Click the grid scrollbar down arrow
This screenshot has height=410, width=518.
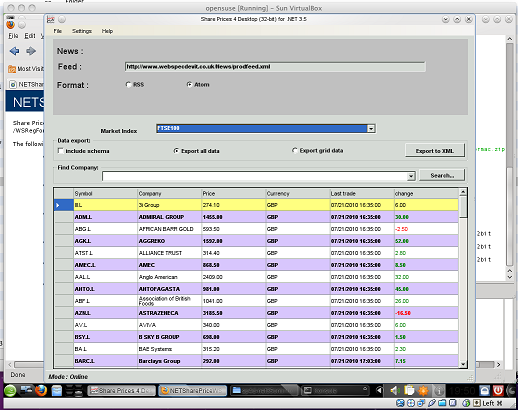coord(463,364)
